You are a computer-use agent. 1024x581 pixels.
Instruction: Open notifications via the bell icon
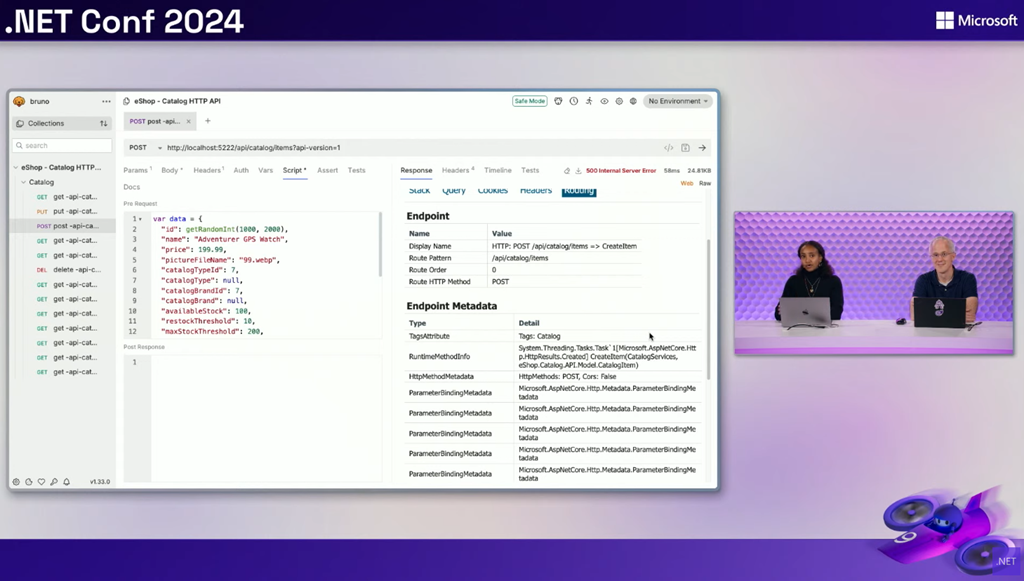pyautogui.click(x=67, y=482)
